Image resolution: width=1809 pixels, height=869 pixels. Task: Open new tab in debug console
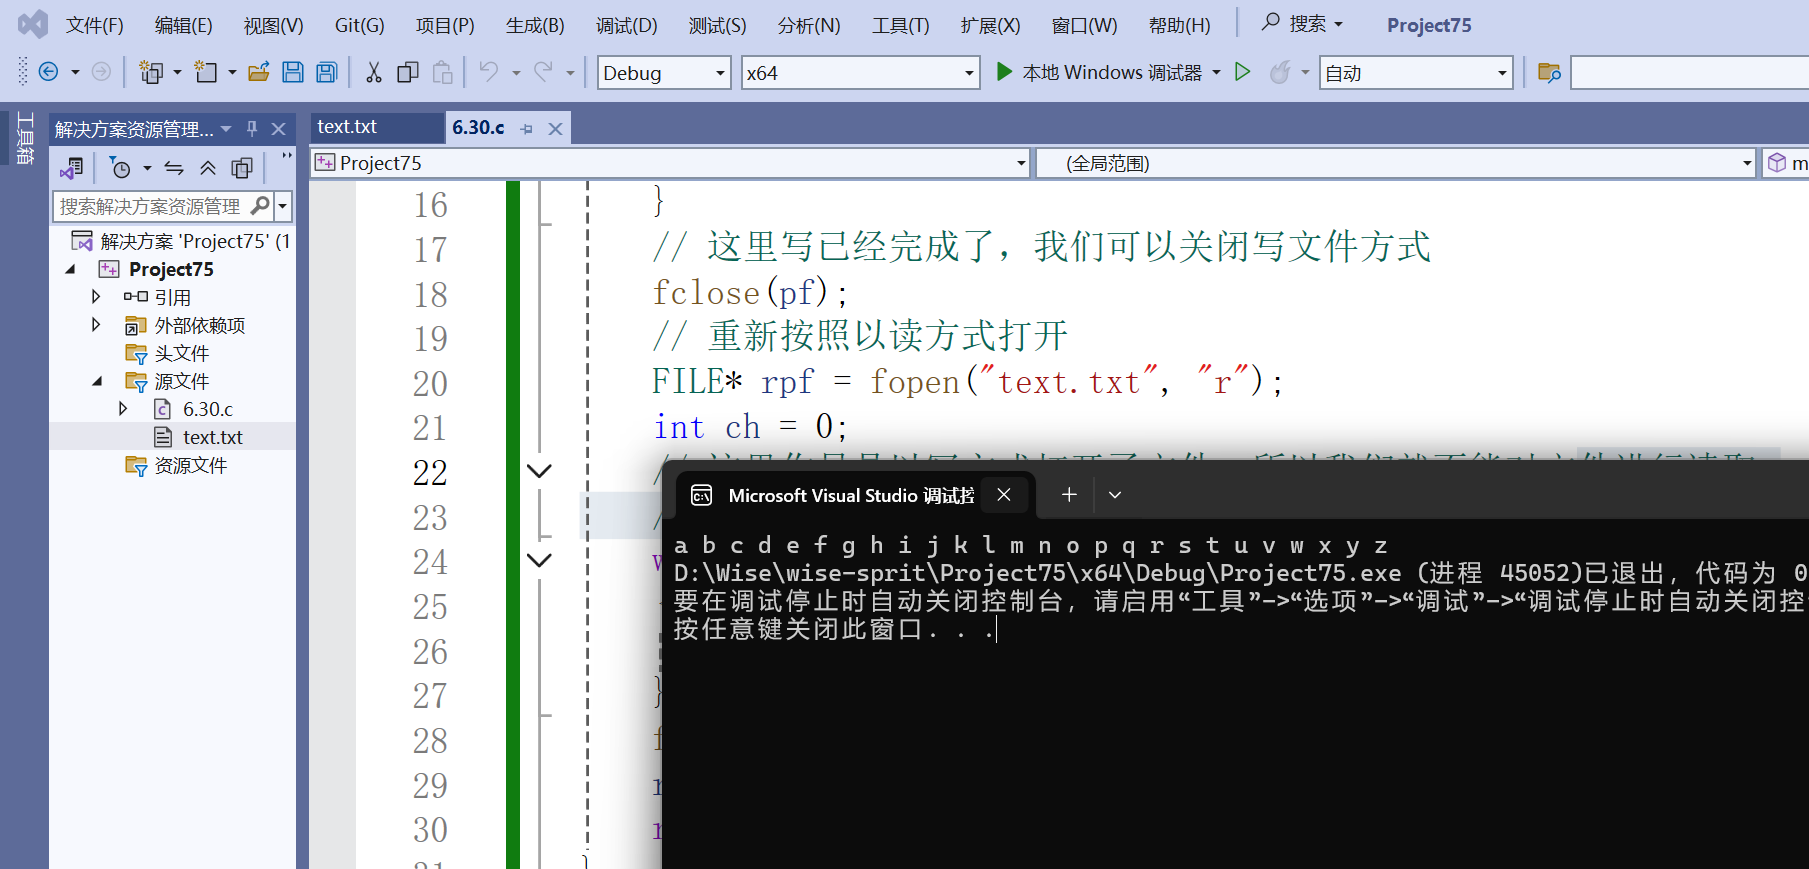[1069, 494]
